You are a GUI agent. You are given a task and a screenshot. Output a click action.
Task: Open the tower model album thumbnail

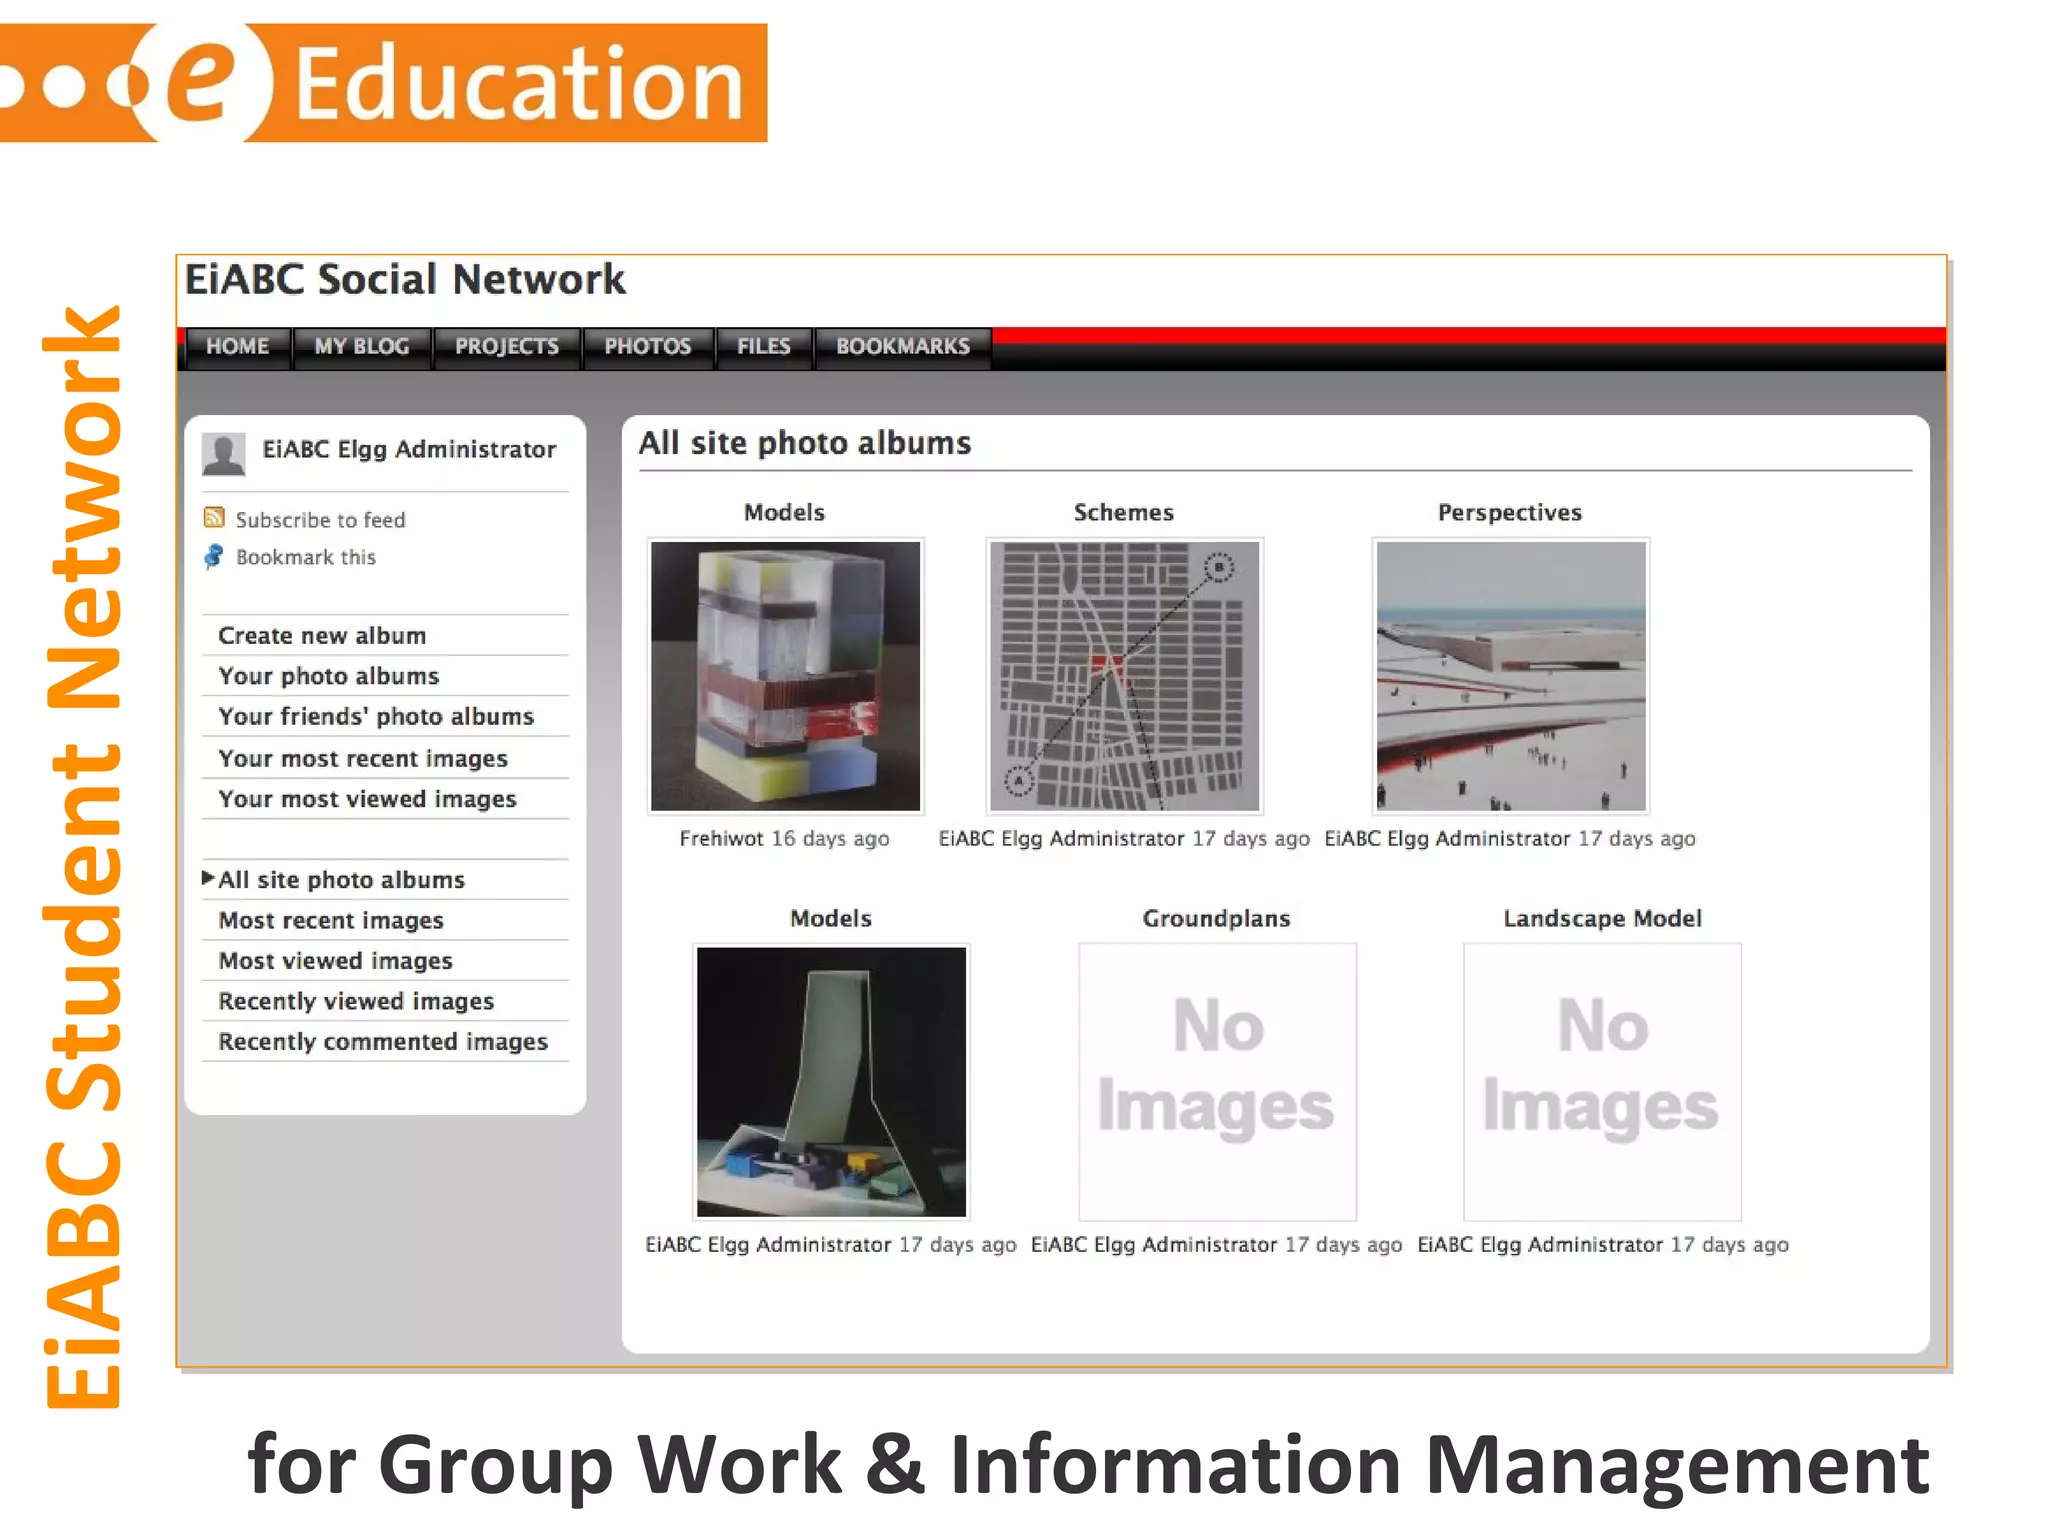[831, 1082]
